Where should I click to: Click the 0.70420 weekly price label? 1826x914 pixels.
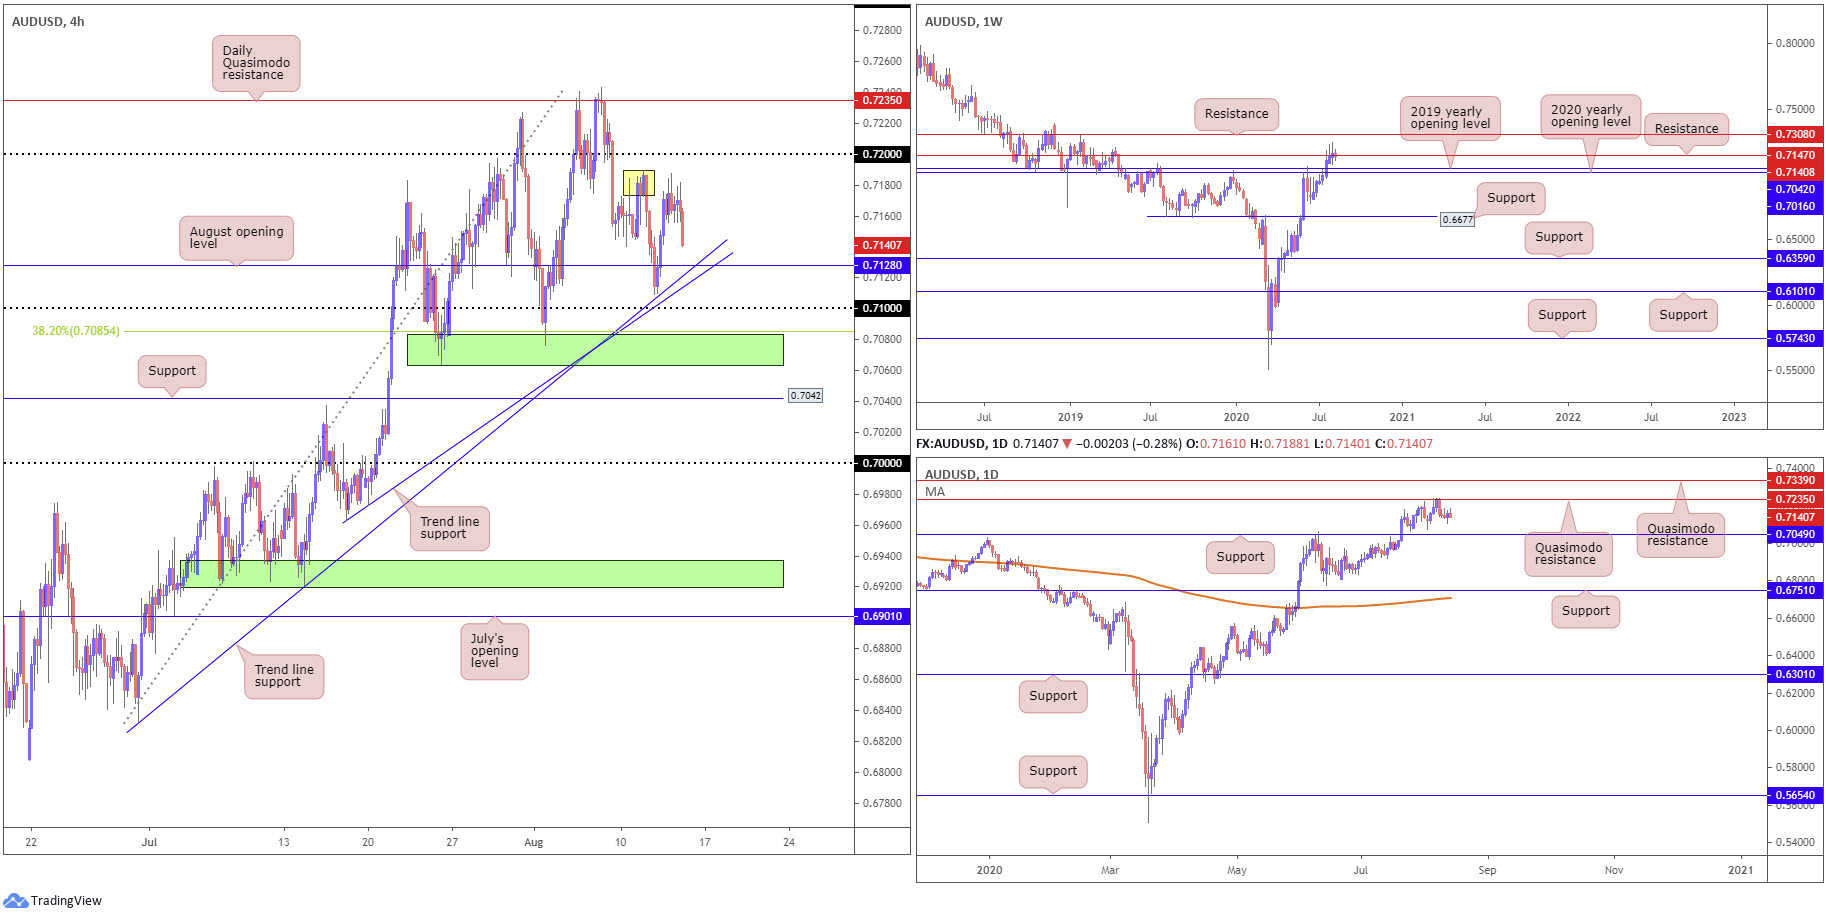pyautogui.click(x=1795, y=189)
